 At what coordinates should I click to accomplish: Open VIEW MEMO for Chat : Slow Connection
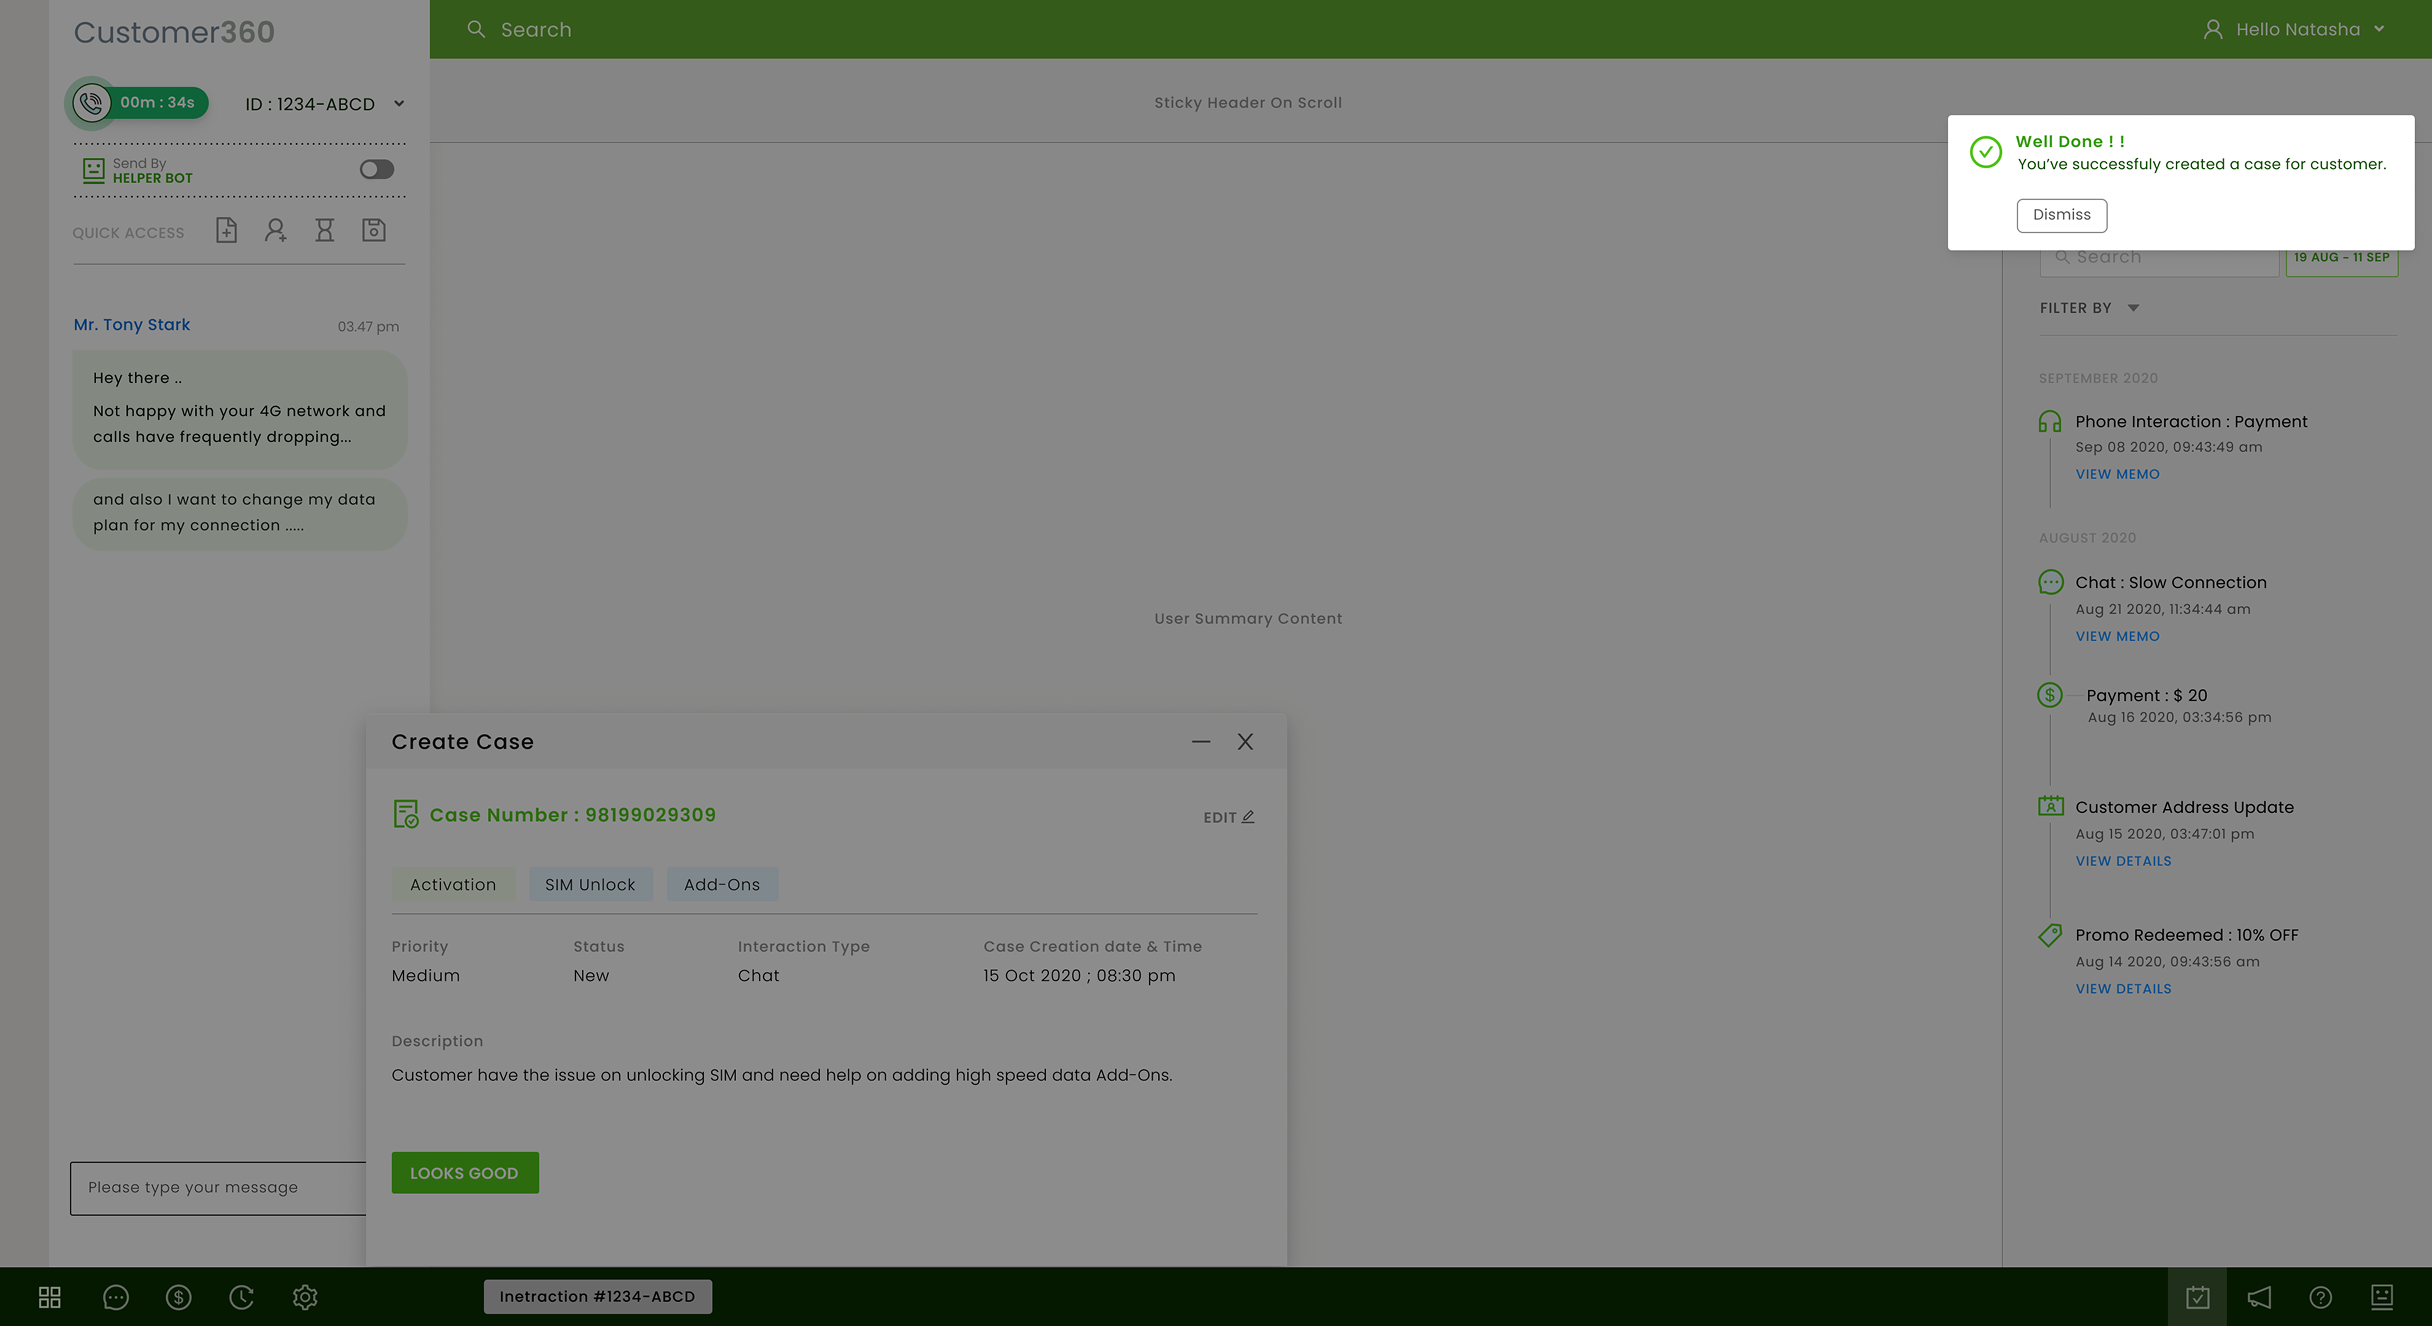(2118, 636)
